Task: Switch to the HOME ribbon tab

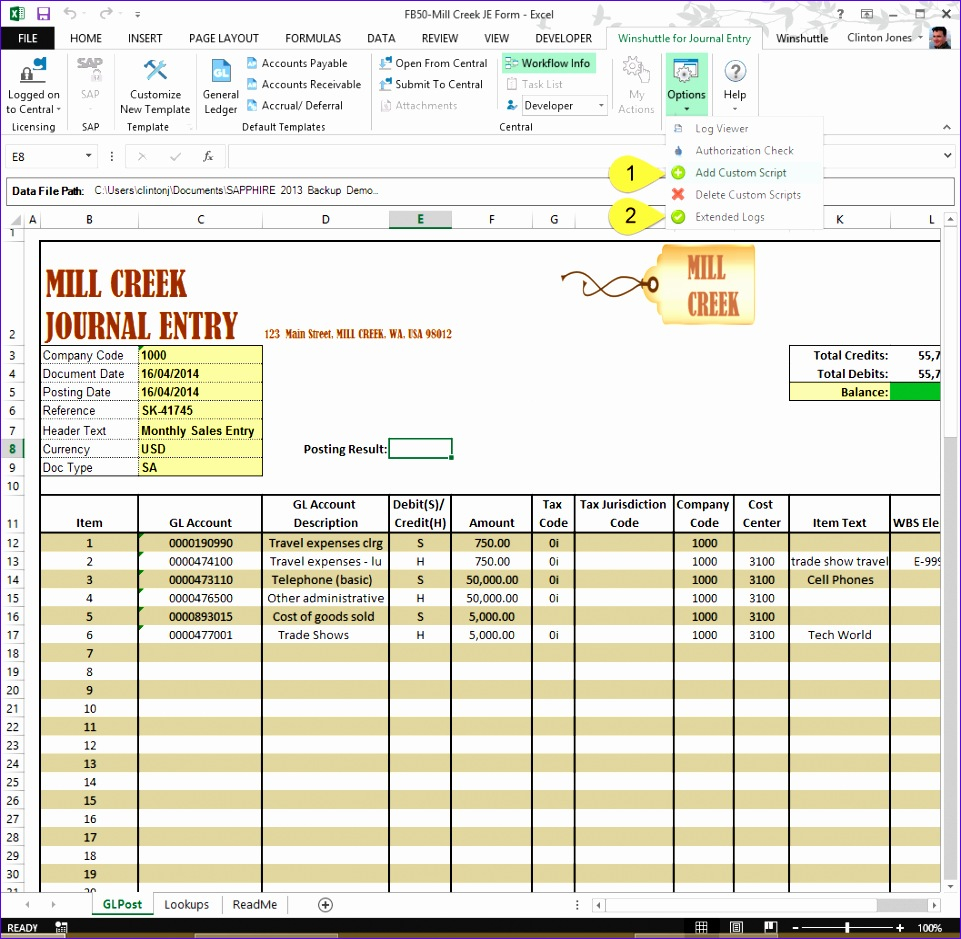Action: [x=86, y=38]
